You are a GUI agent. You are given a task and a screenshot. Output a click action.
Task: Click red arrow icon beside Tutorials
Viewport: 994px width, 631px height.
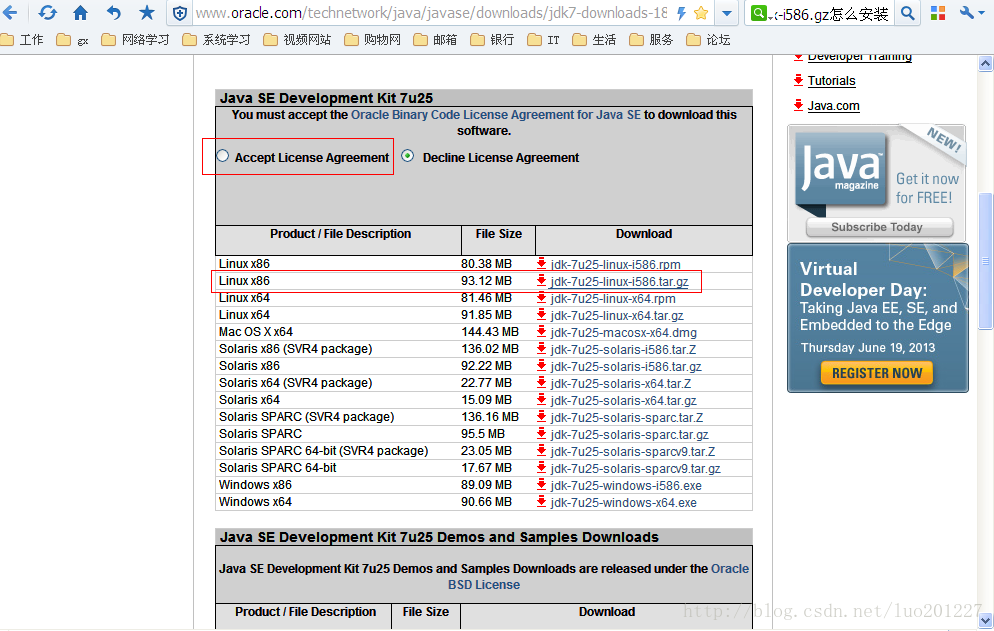(x=798, y=80)
